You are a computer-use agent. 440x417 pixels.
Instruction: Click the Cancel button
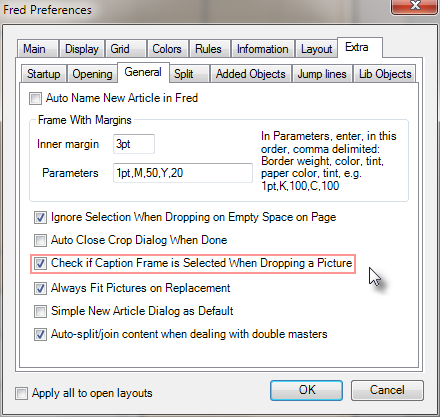387,390
